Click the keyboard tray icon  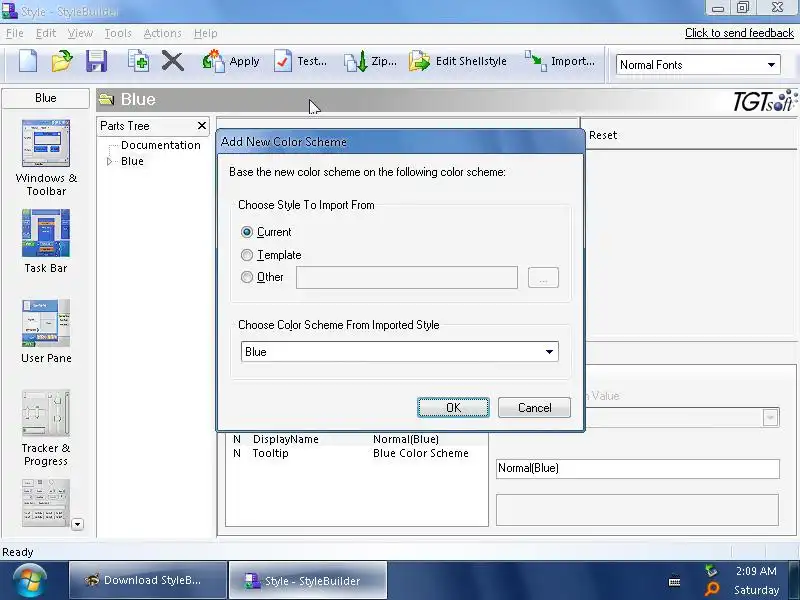click(x=674, y=581)
